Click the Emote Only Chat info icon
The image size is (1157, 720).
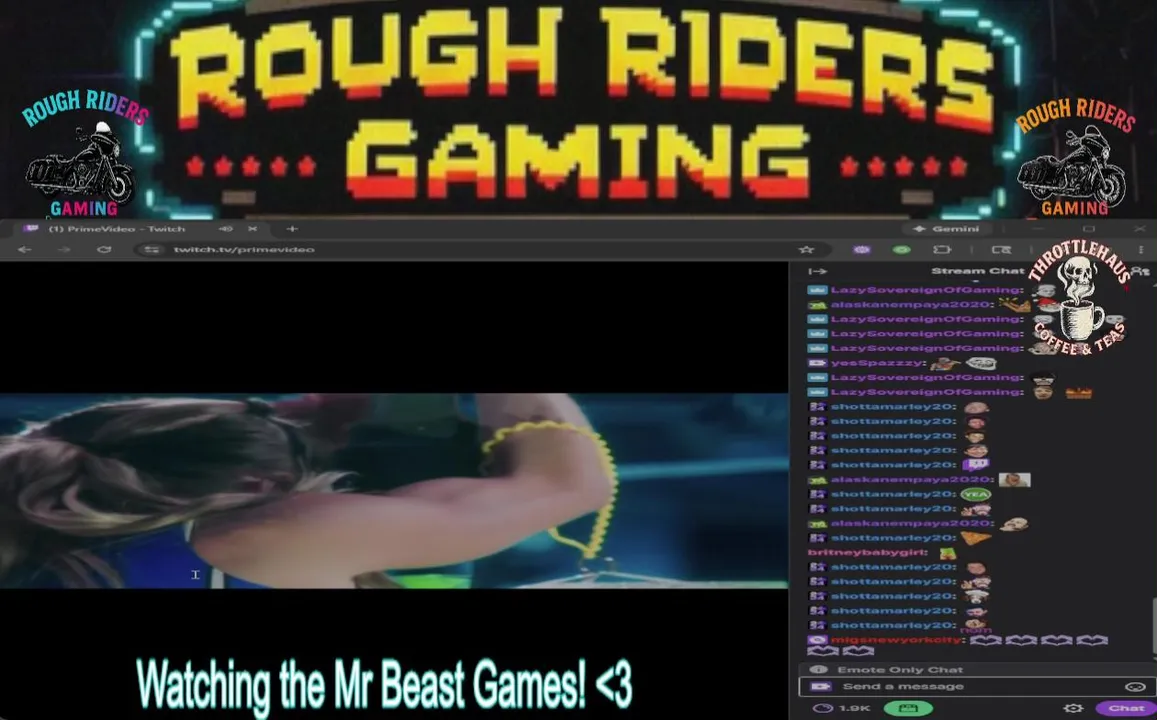click(818, 670)
